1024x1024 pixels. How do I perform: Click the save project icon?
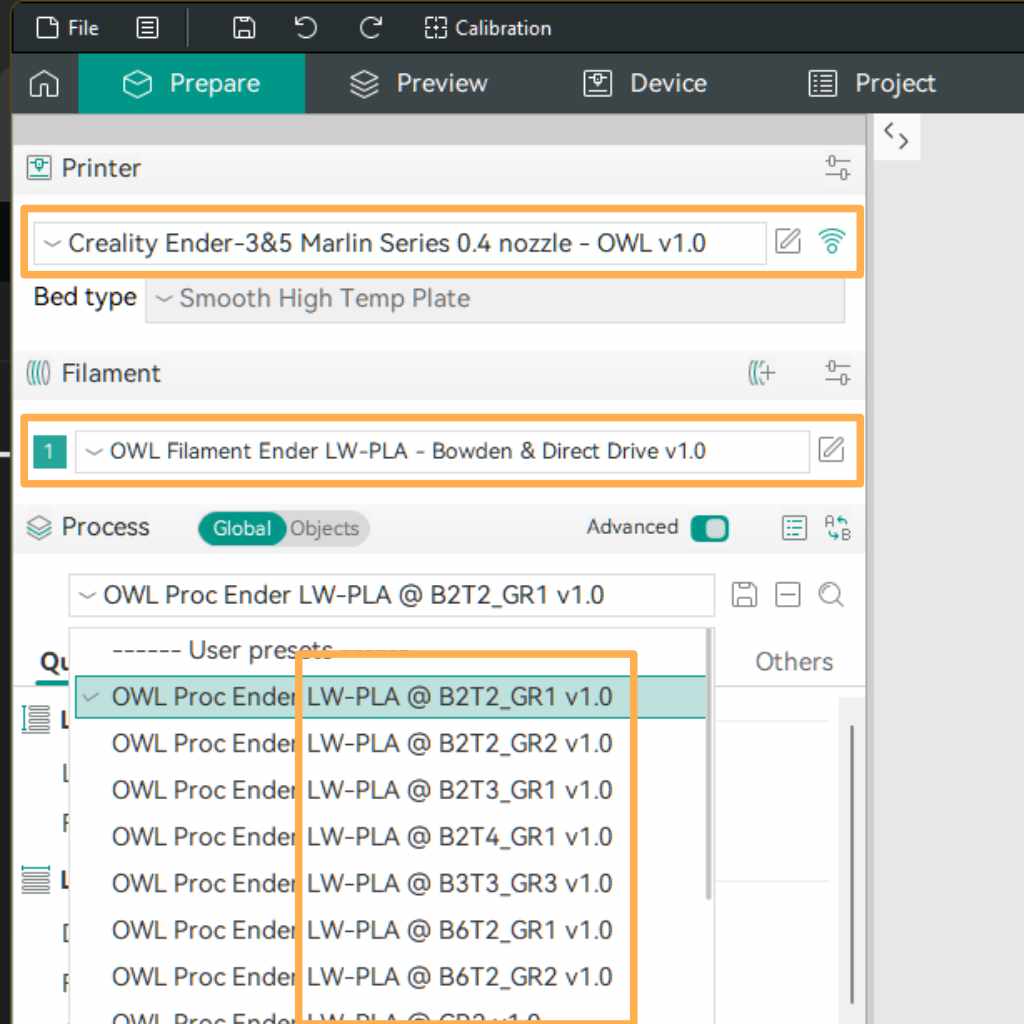[x=243, y=28]
